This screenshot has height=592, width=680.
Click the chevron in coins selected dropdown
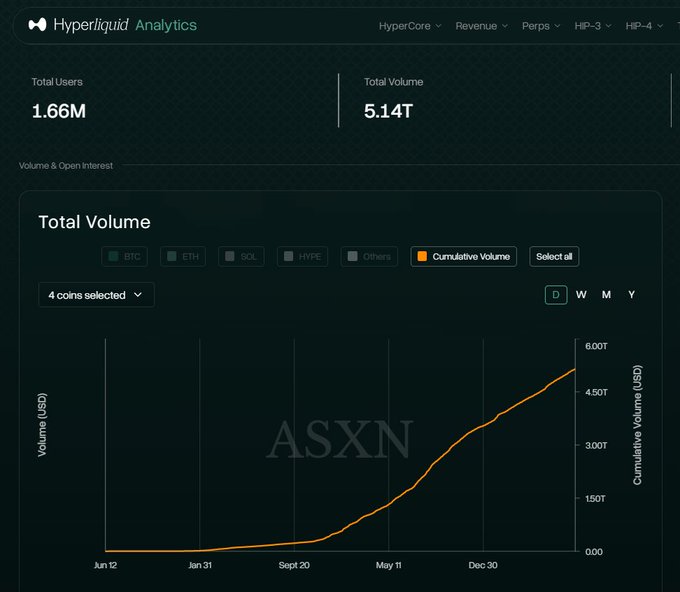pyautogui.click(x=138, y=295)
